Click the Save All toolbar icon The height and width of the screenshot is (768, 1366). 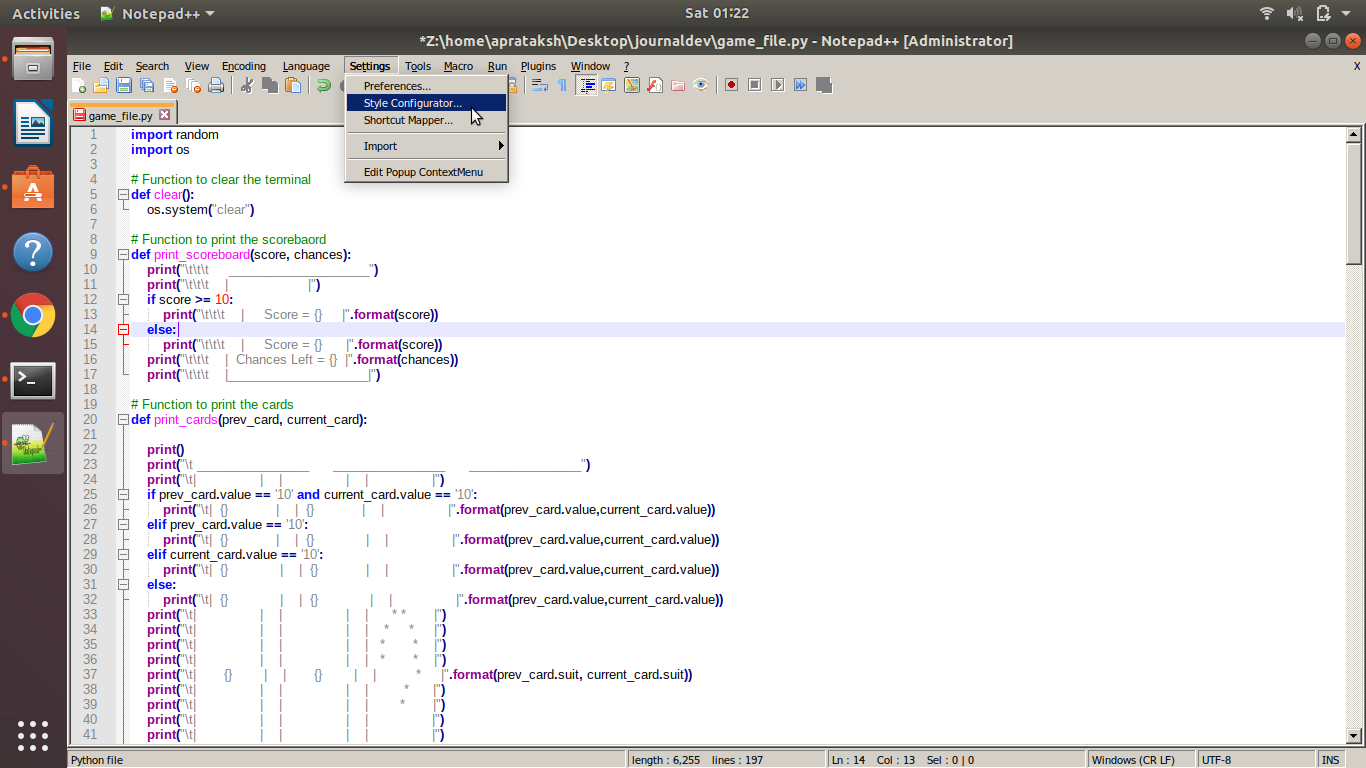(x=146, y=85)
